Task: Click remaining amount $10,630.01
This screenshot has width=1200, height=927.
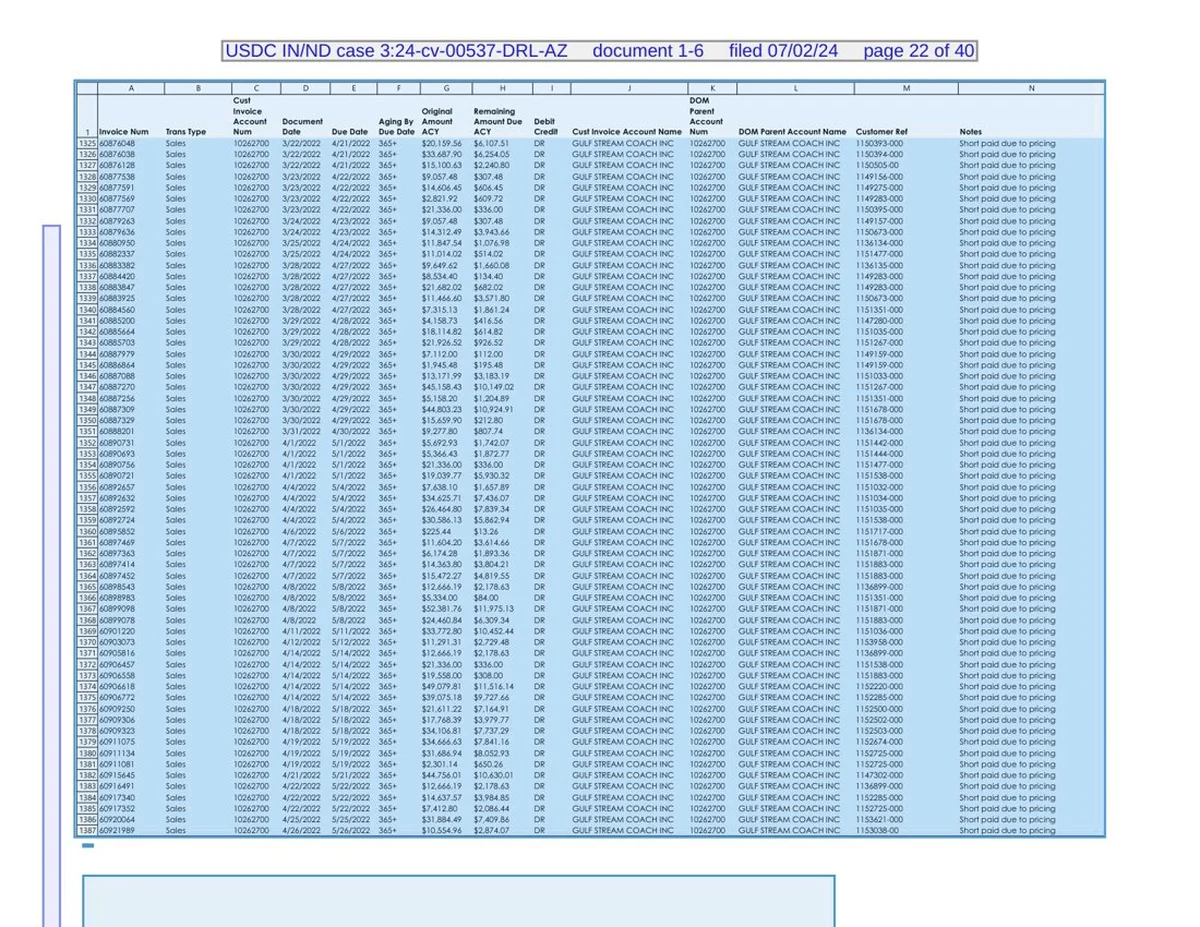Action: click(x=494, y=775)
